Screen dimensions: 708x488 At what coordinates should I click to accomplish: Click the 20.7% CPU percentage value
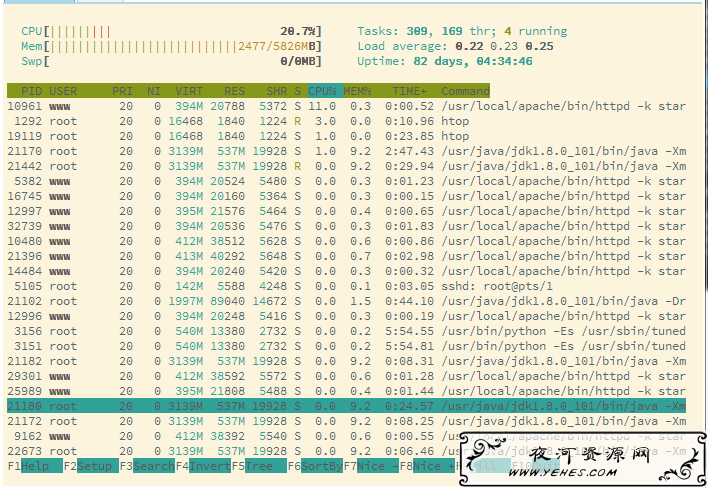tap(298, 31)
